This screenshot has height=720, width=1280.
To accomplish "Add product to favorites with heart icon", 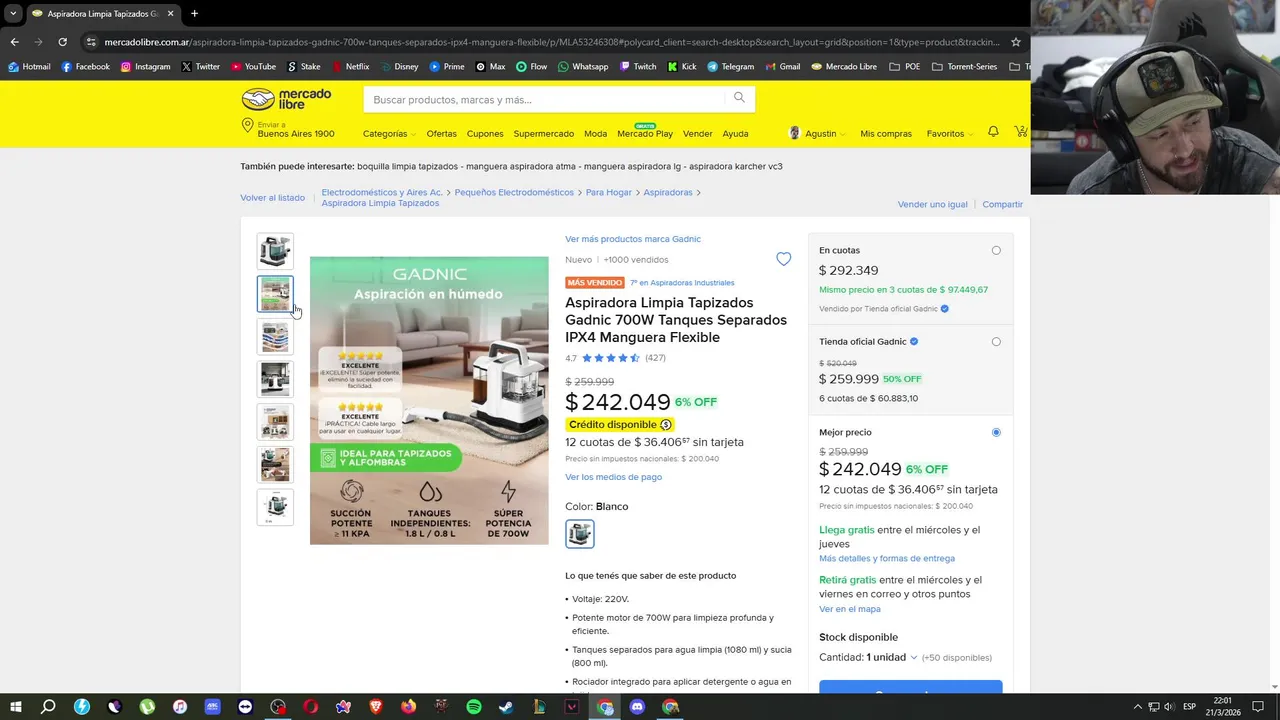I will 784,259.
